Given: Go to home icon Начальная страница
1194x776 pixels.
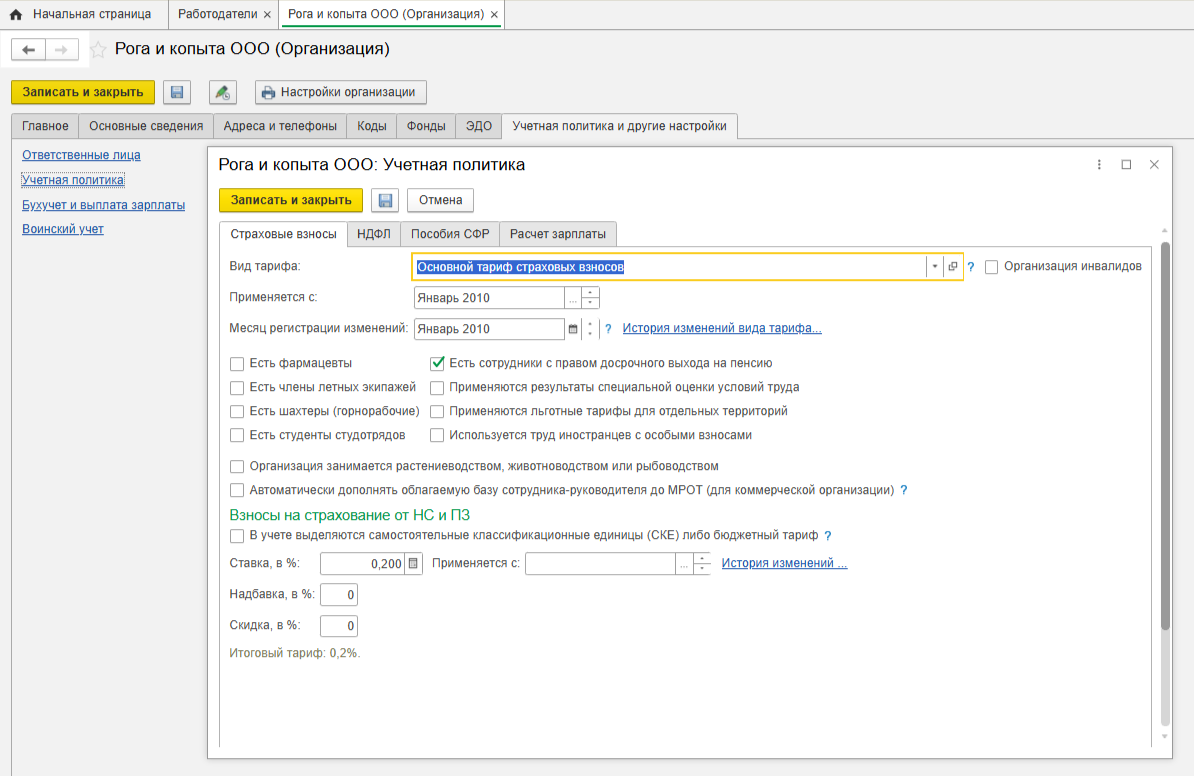Looking at the screenshot, I should (x=15, y=15).
